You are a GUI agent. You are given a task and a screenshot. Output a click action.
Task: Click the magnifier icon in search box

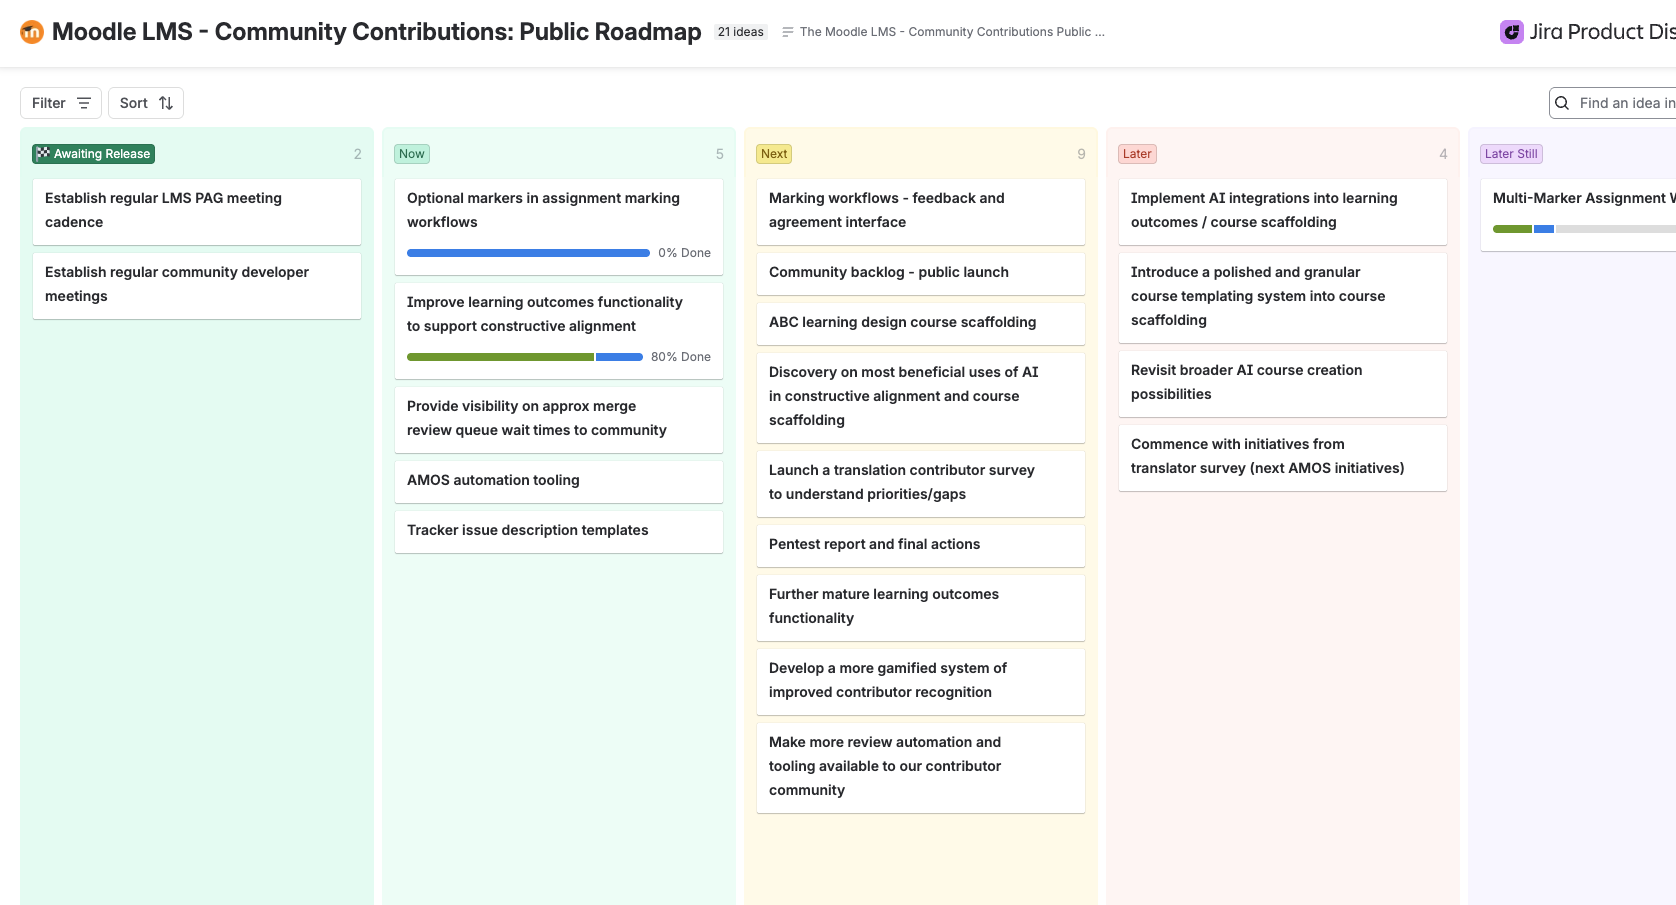(x=1562, y=103)
